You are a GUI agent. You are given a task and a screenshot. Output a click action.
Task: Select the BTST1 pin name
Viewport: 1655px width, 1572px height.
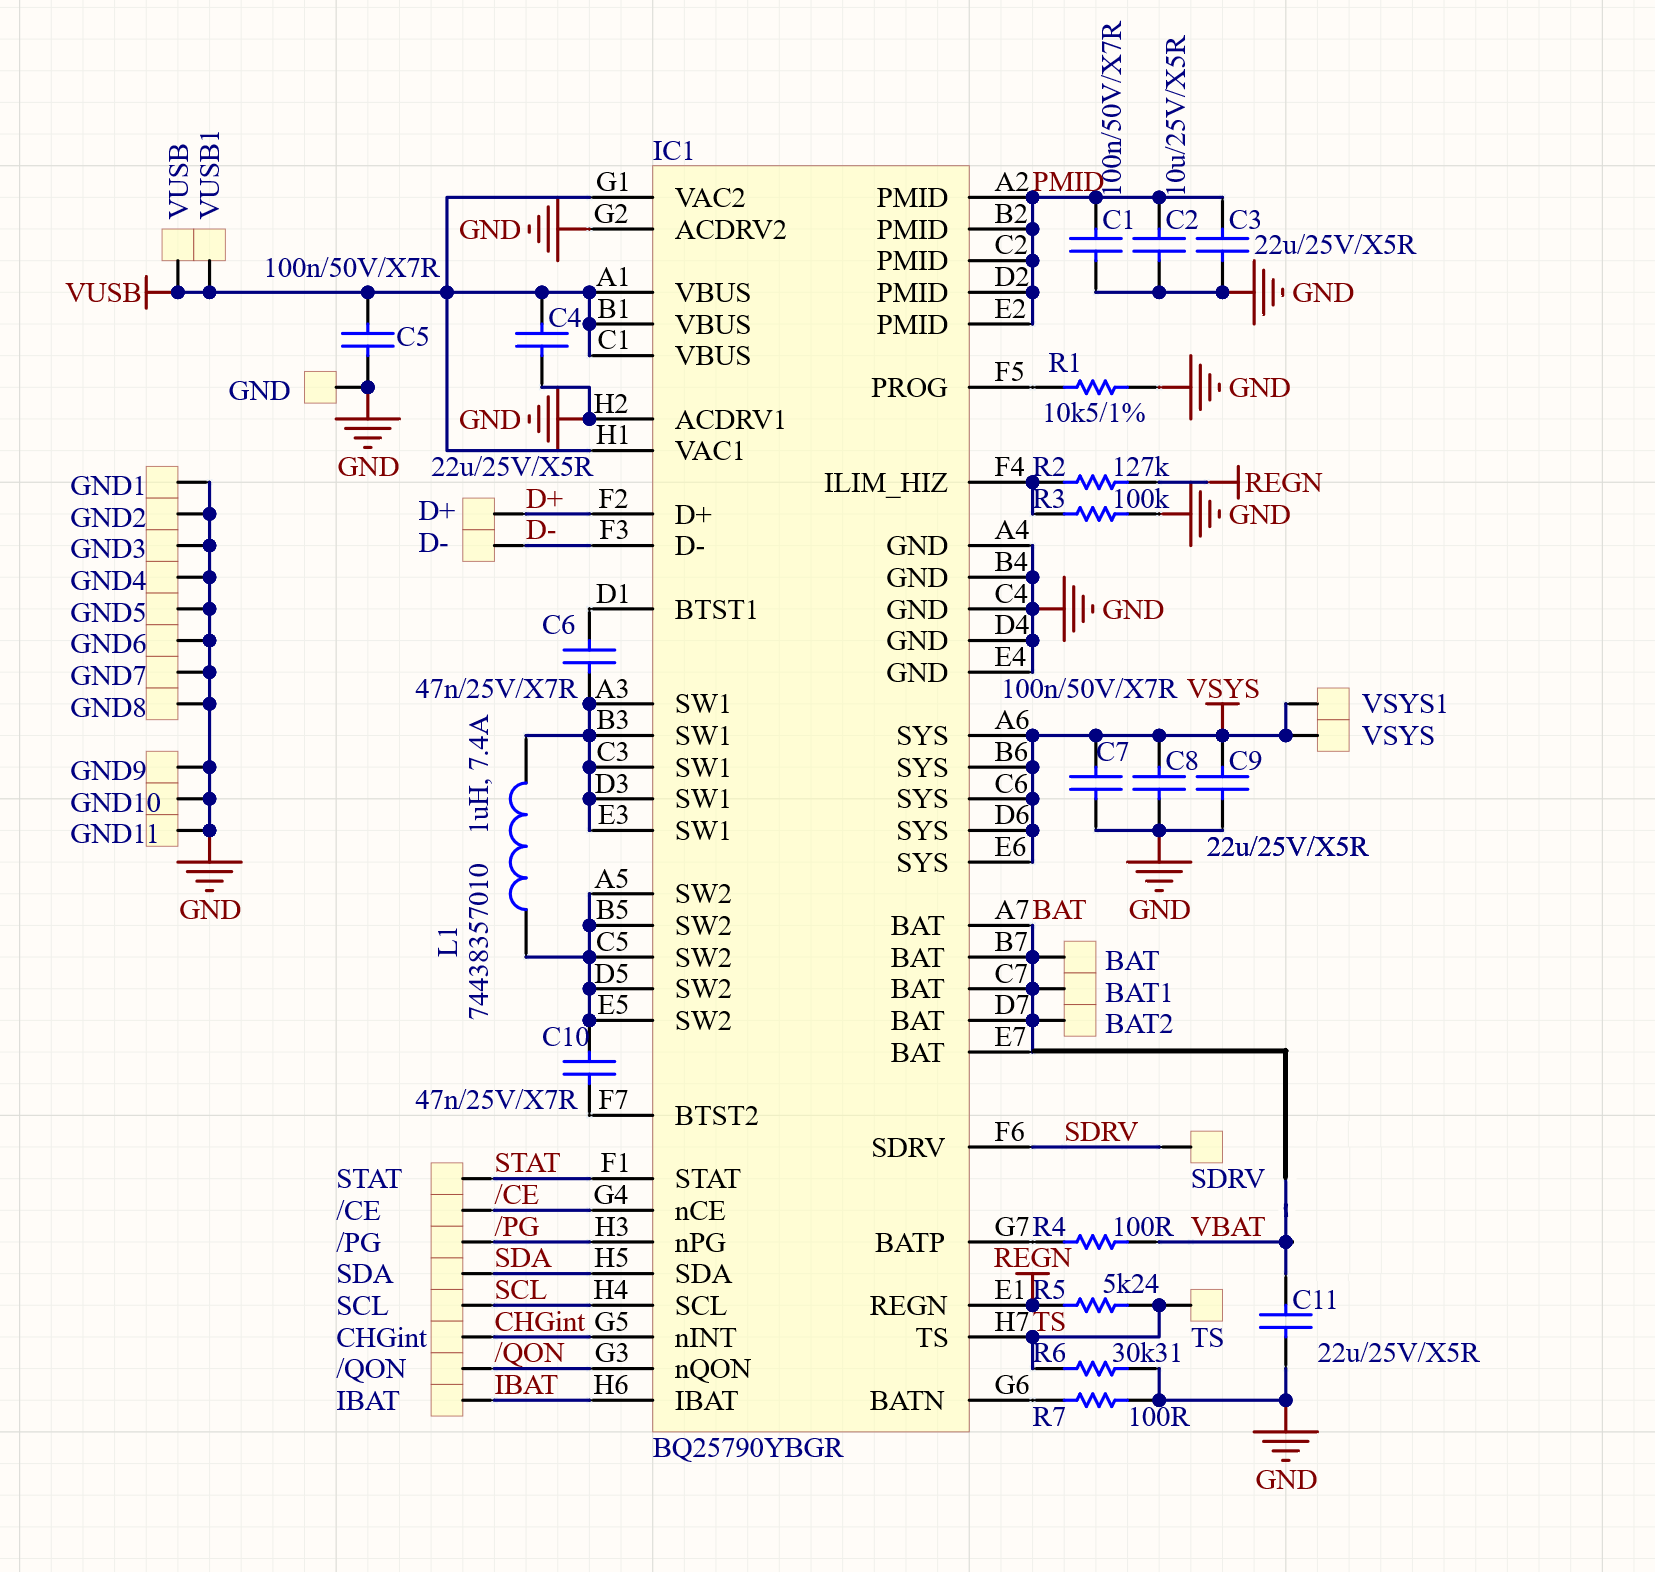[716, 609]
